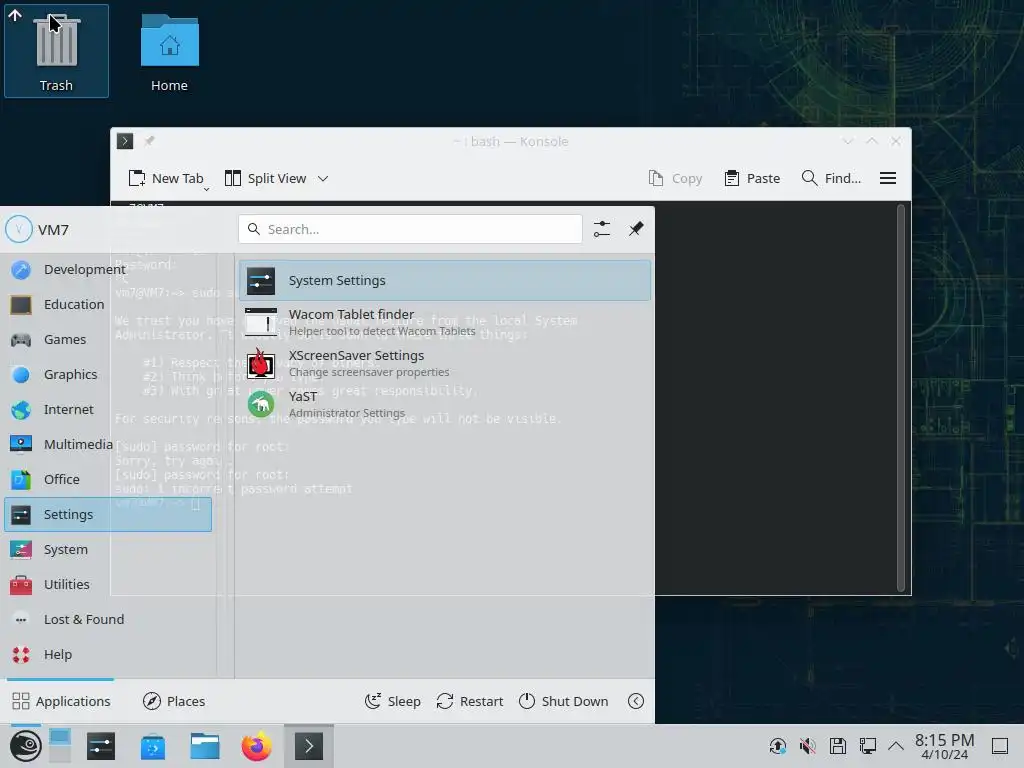The image size is (1024, 768).
Task: Click the Sleep button
Action: click(x=392, y=701)
